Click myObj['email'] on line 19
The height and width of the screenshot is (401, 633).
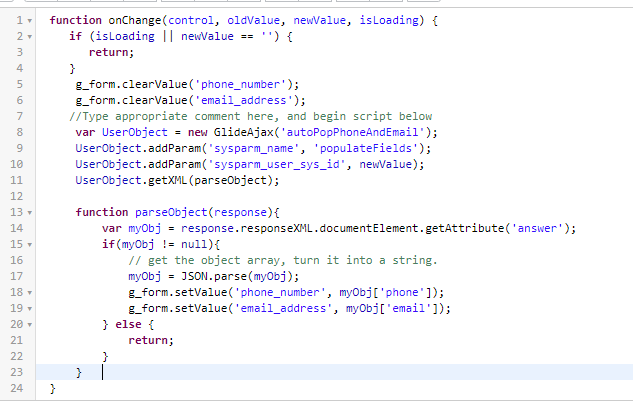(x=392, y=308)
